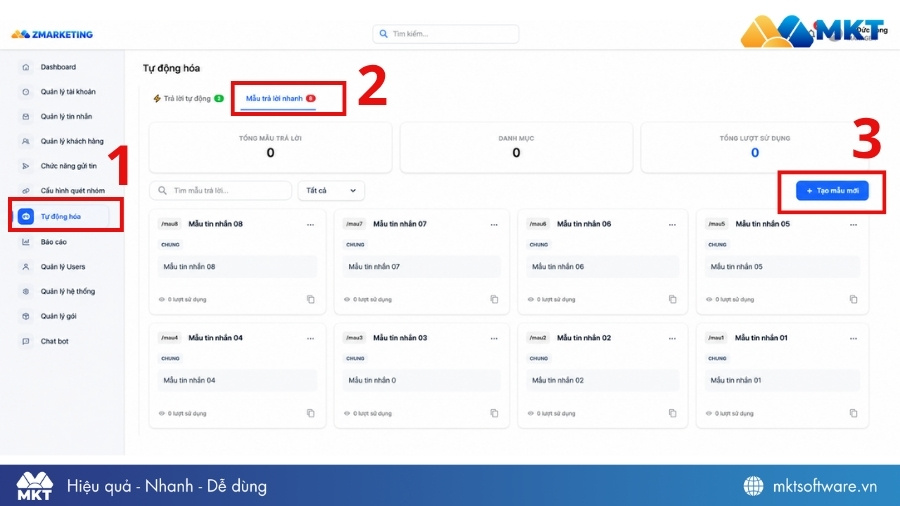
Task: Focus the Tìm mẫu trả lời search field
Action: [x=220, y=190]
